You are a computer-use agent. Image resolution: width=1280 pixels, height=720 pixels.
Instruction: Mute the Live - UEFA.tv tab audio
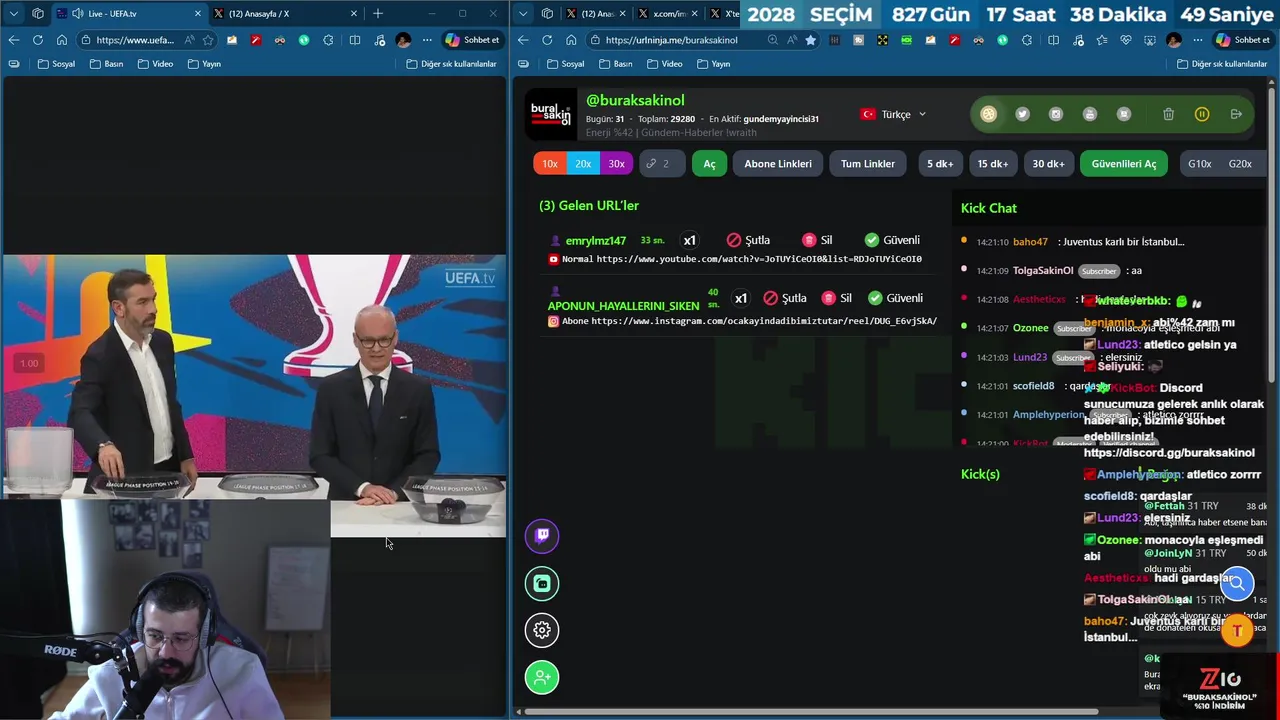click(x=77, y=14)
